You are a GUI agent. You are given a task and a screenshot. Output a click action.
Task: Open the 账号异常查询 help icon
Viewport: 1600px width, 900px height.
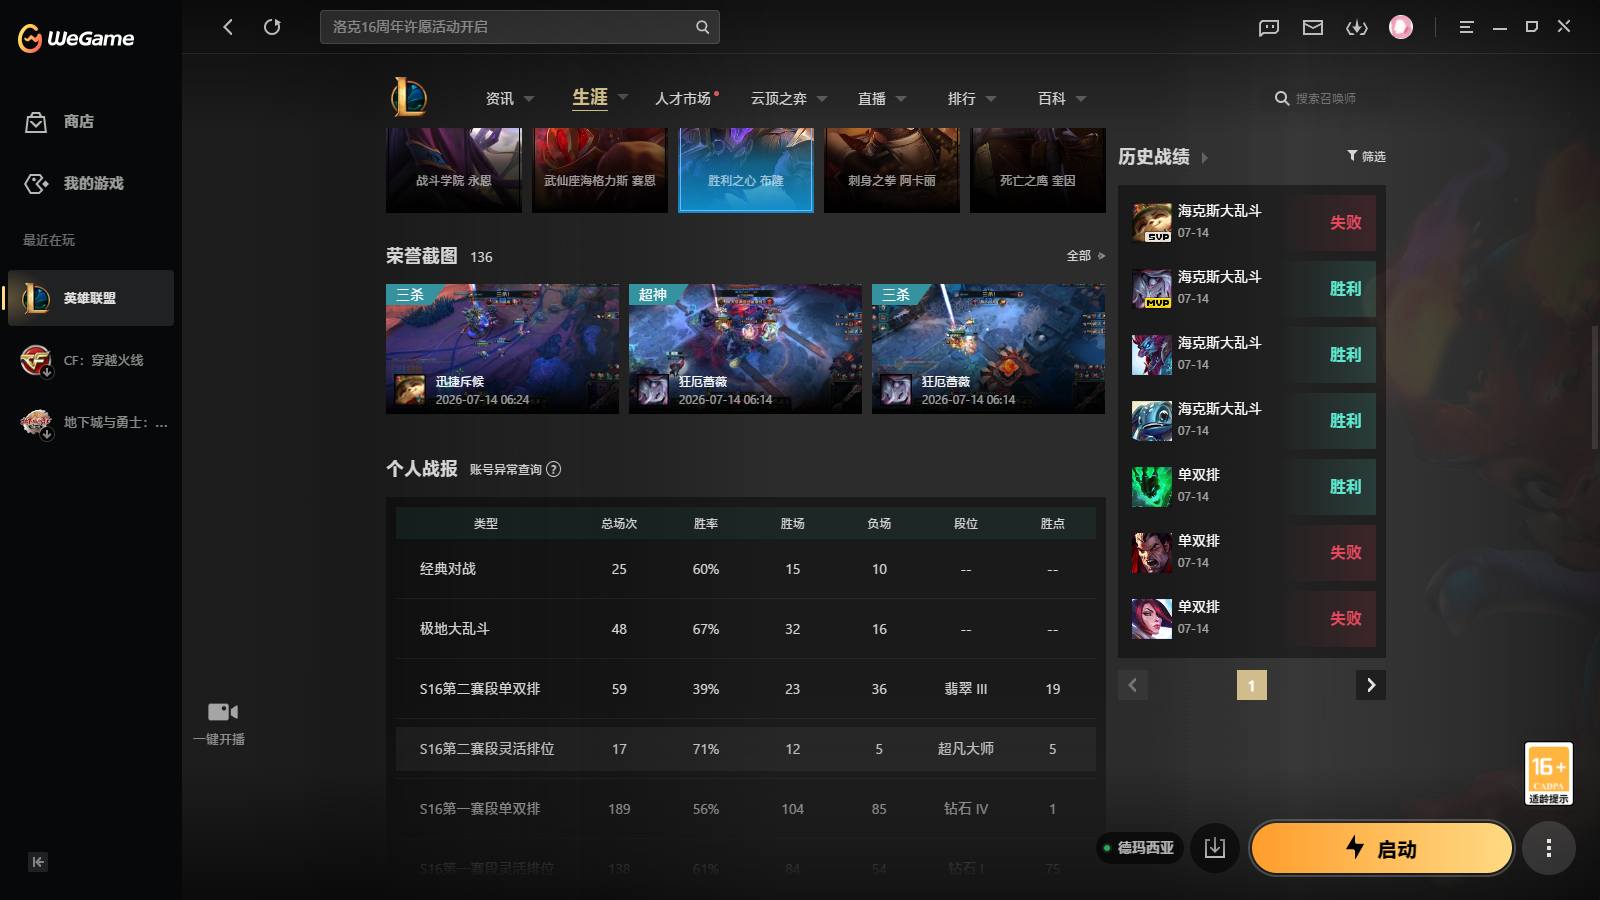click(x=554, y=469)
